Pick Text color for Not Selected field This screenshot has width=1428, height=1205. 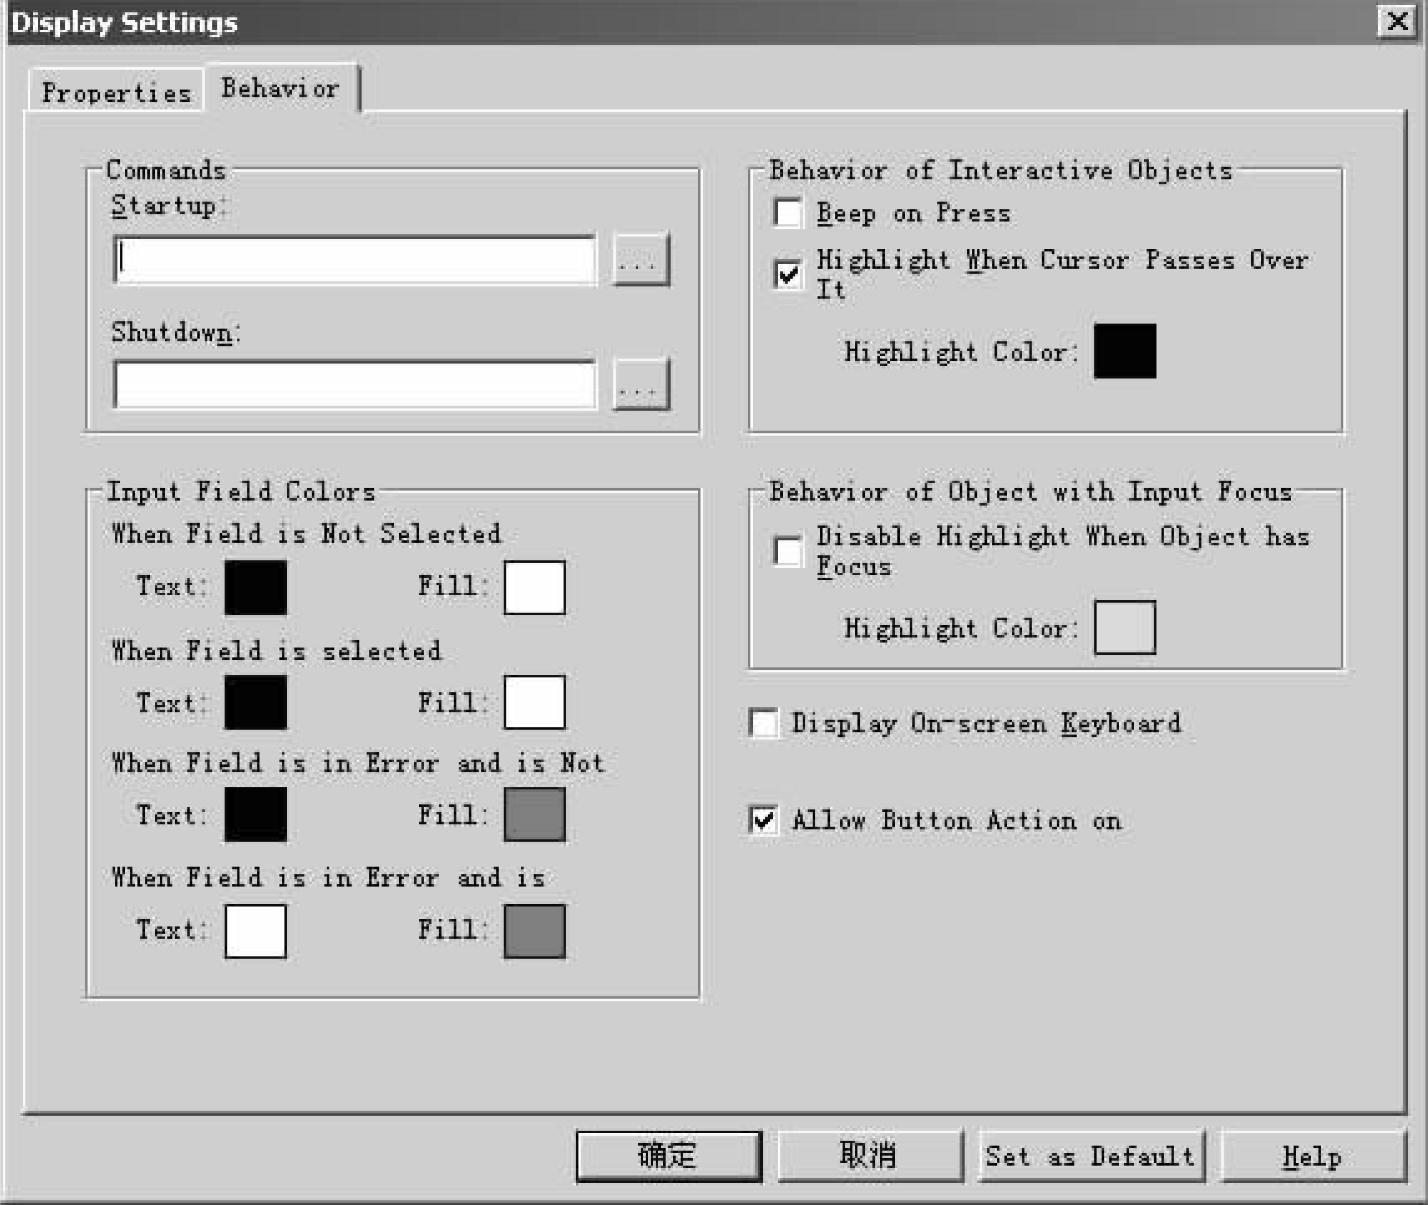[255, 587]
